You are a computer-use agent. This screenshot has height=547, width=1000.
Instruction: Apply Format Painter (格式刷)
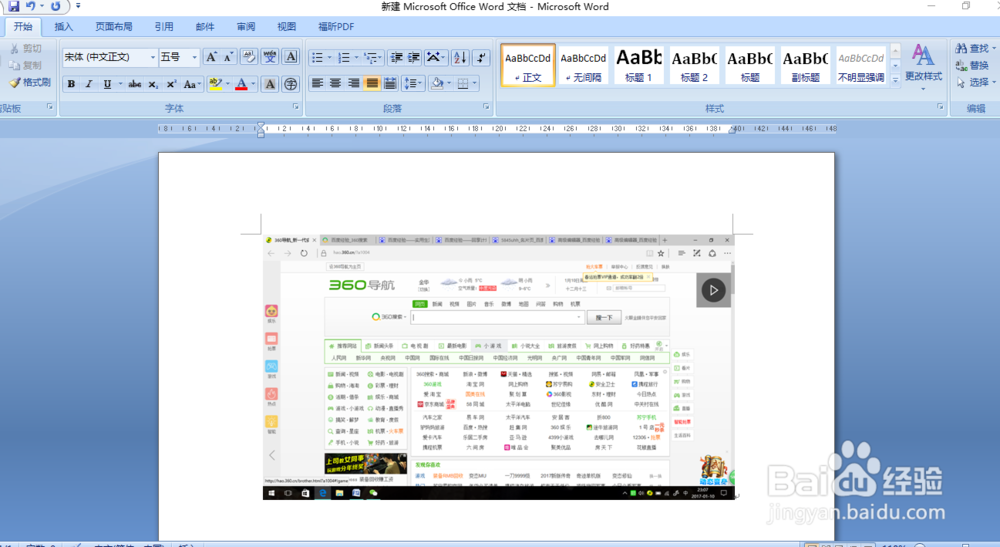pos(30,82)
